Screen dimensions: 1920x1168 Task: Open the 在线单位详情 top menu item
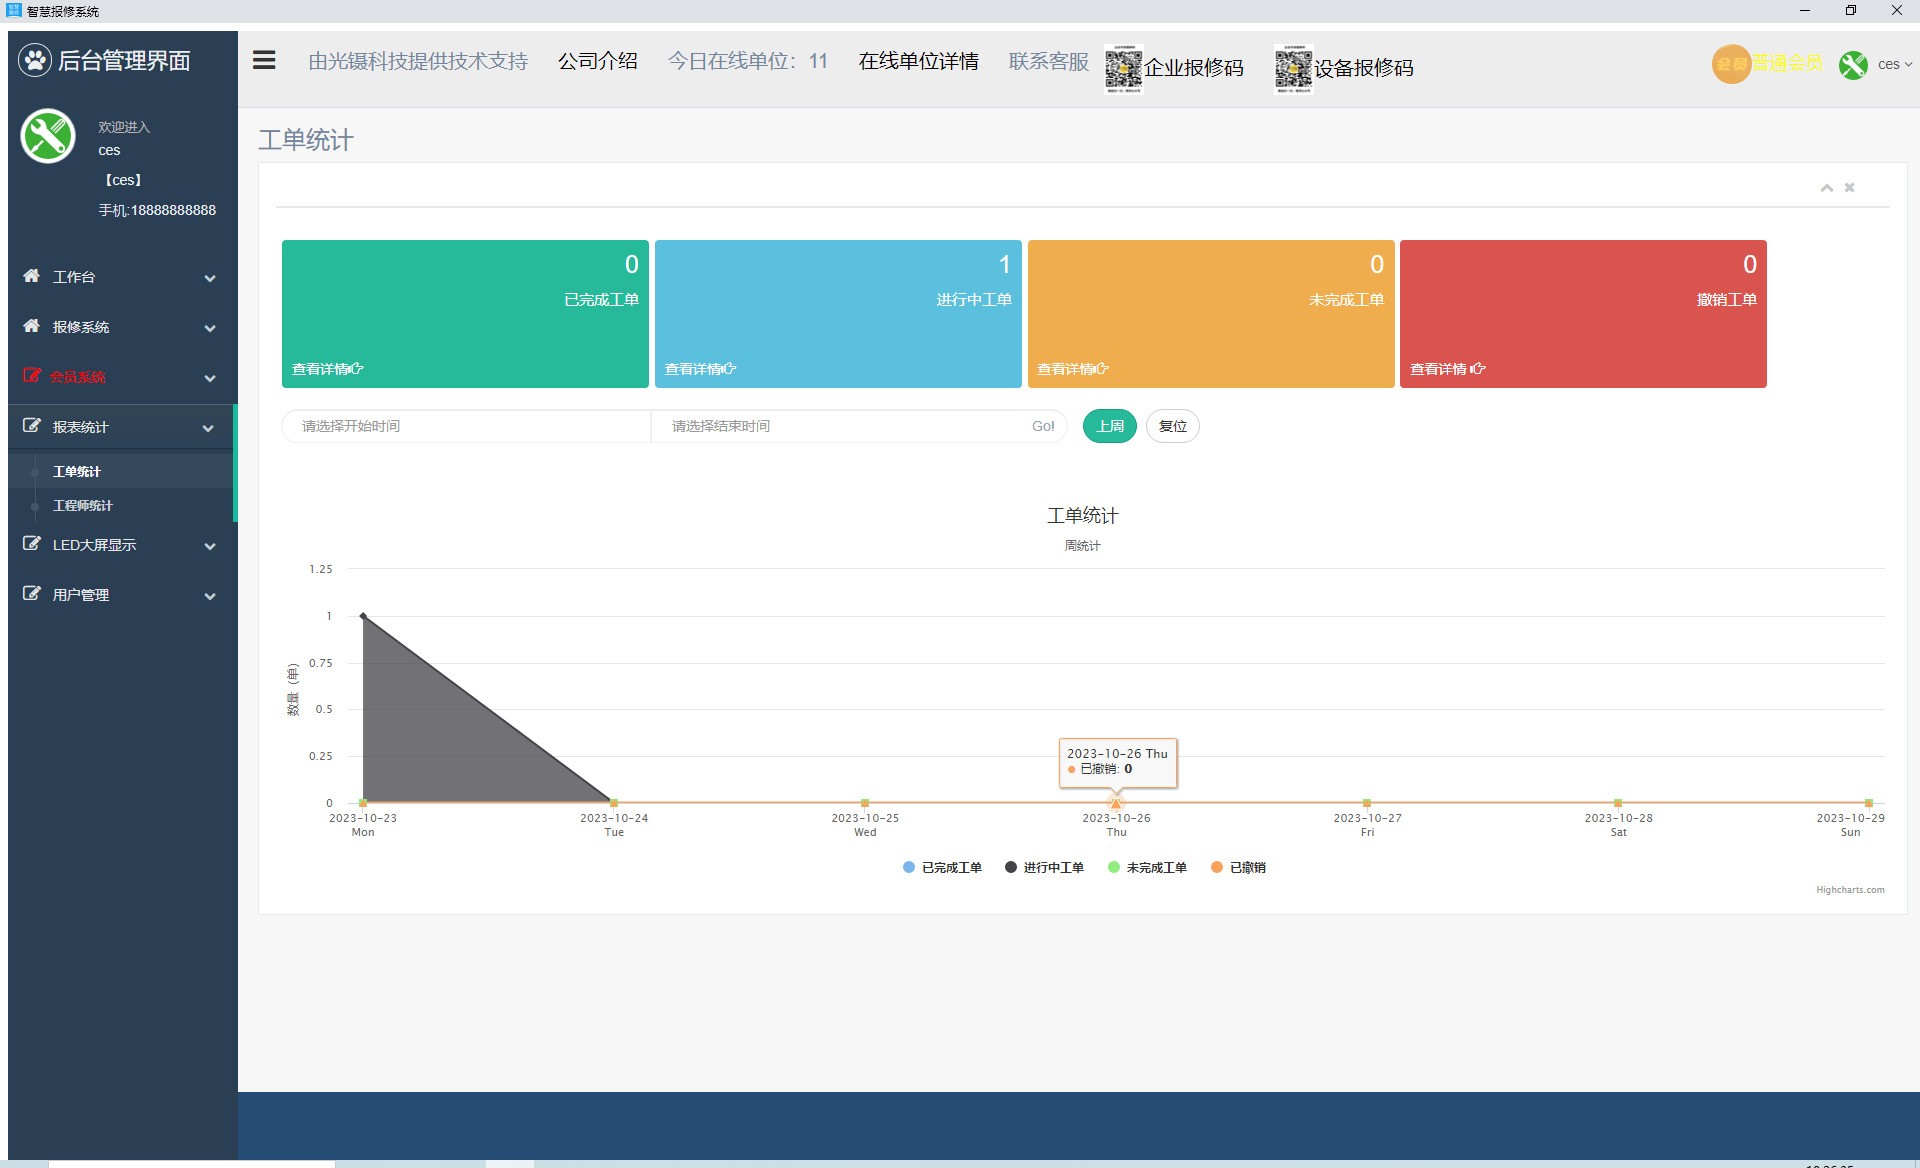coord(918,62)
